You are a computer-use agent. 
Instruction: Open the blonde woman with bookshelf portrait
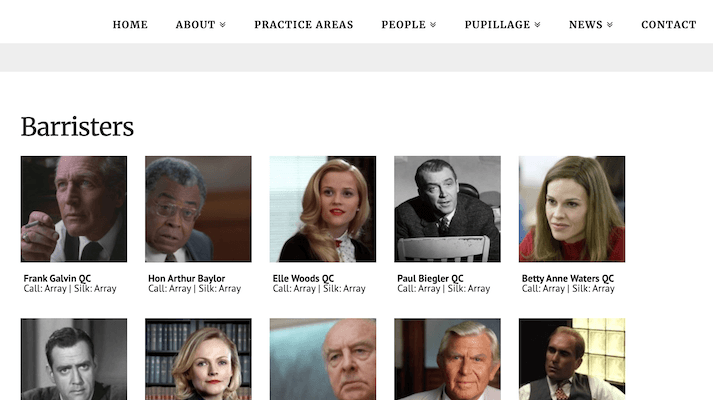tap(198, 359)
